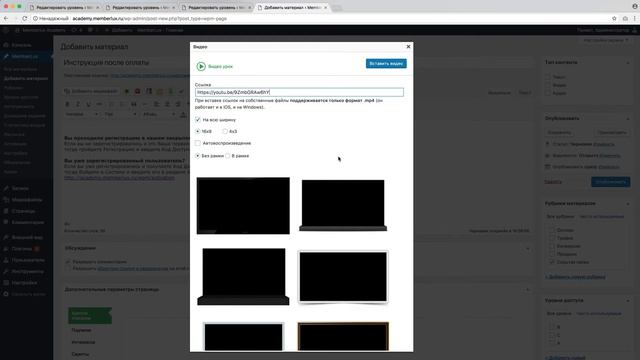Click the blockquote icon in editor toolbar

(133, 104)
